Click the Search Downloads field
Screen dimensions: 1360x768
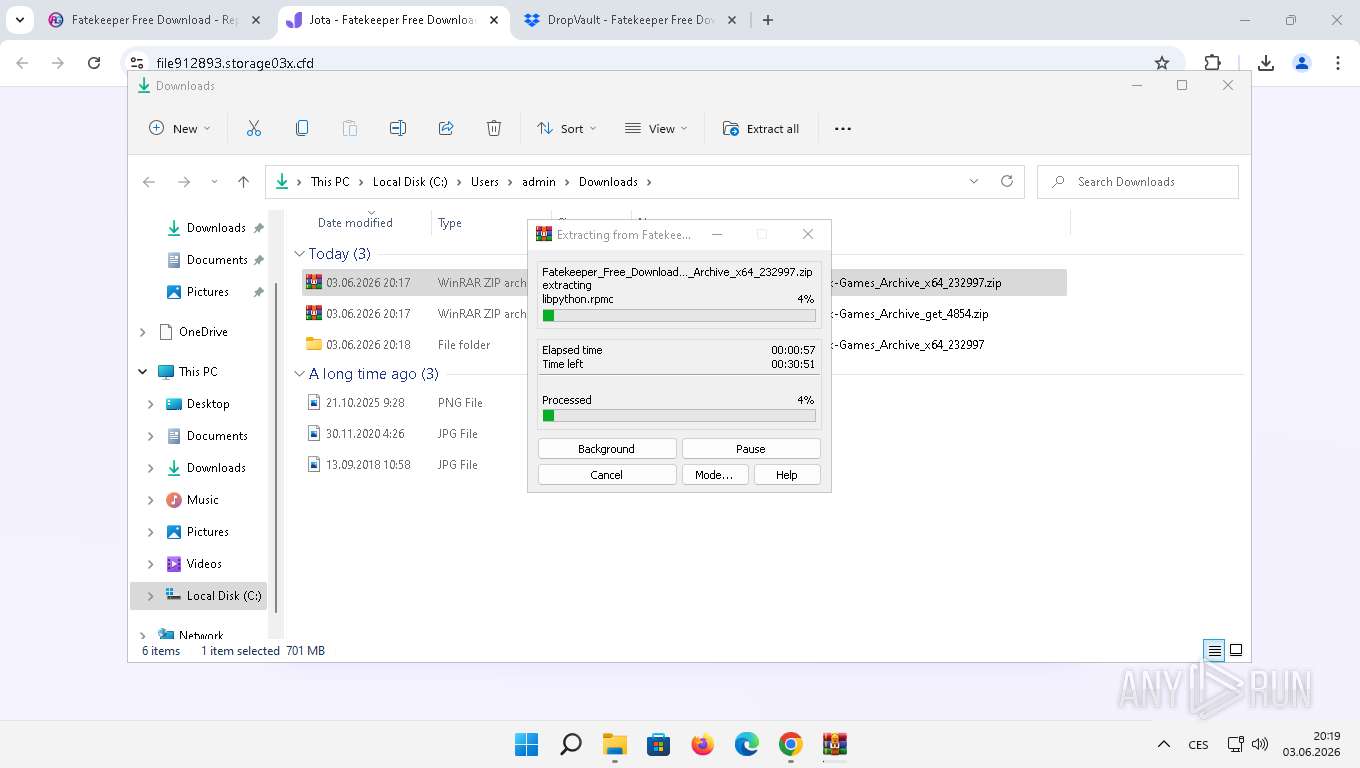[x=1138, y=182]
